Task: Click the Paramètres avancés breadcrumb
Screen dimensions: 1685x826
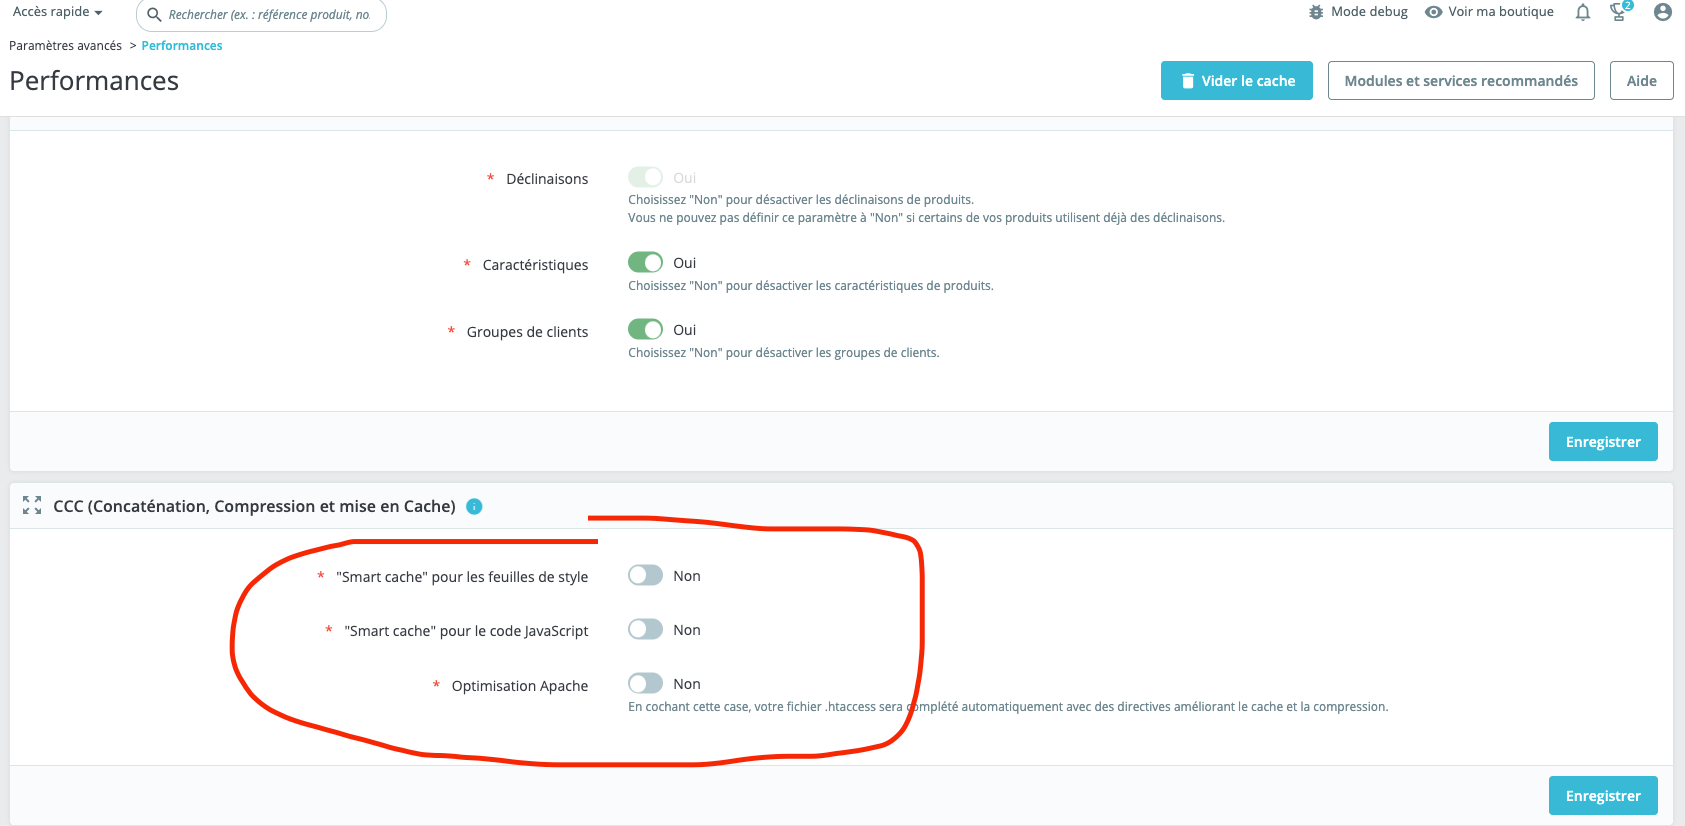Action: 65,46
